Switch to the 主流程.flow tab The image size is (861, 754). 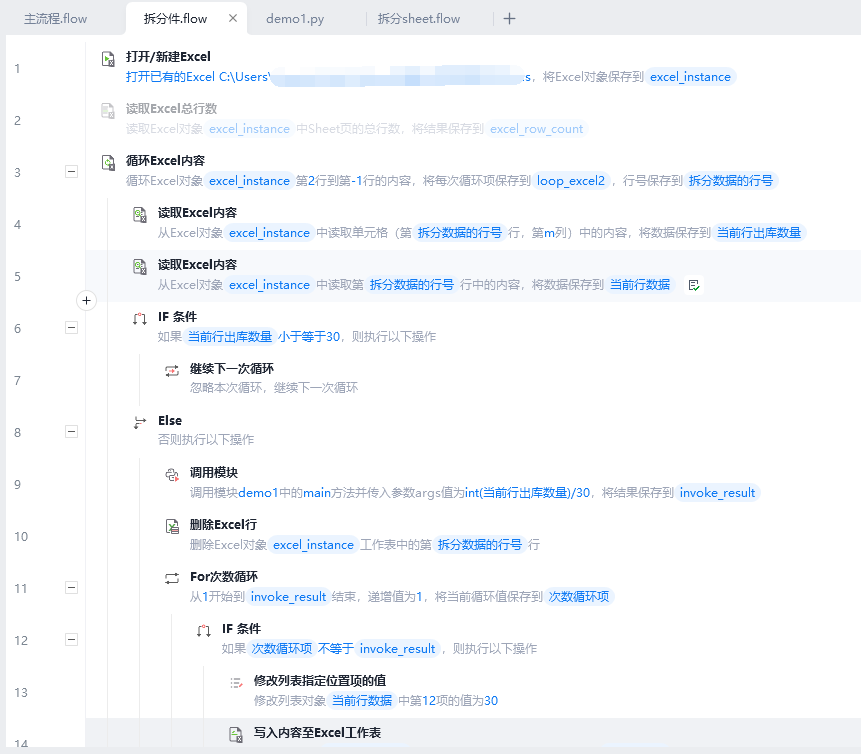coord(55,19)
